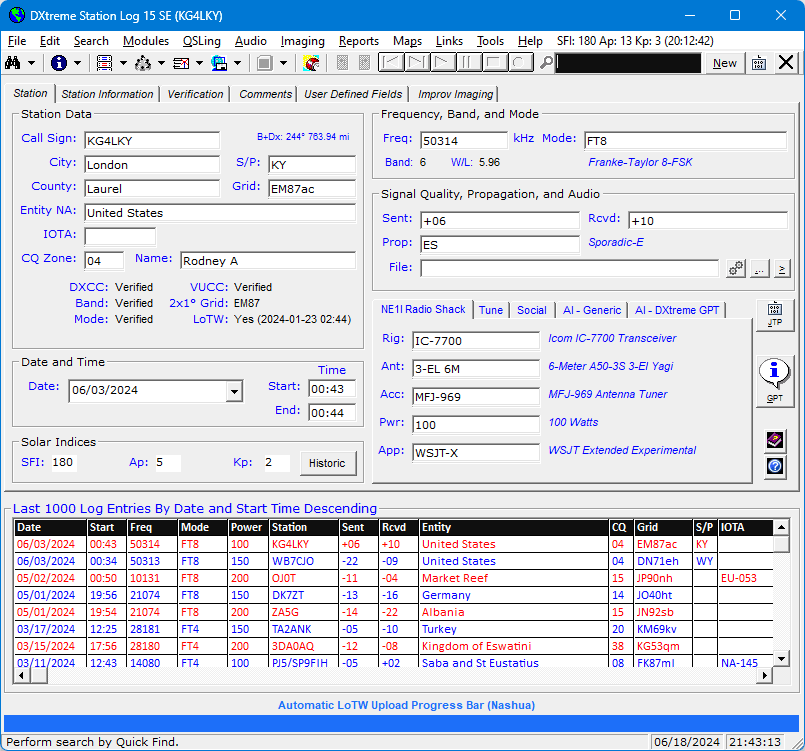This screenshot has height=751, width=805.
Task: Expand the Date dropdown calendar
Action: tap(234, 392)
